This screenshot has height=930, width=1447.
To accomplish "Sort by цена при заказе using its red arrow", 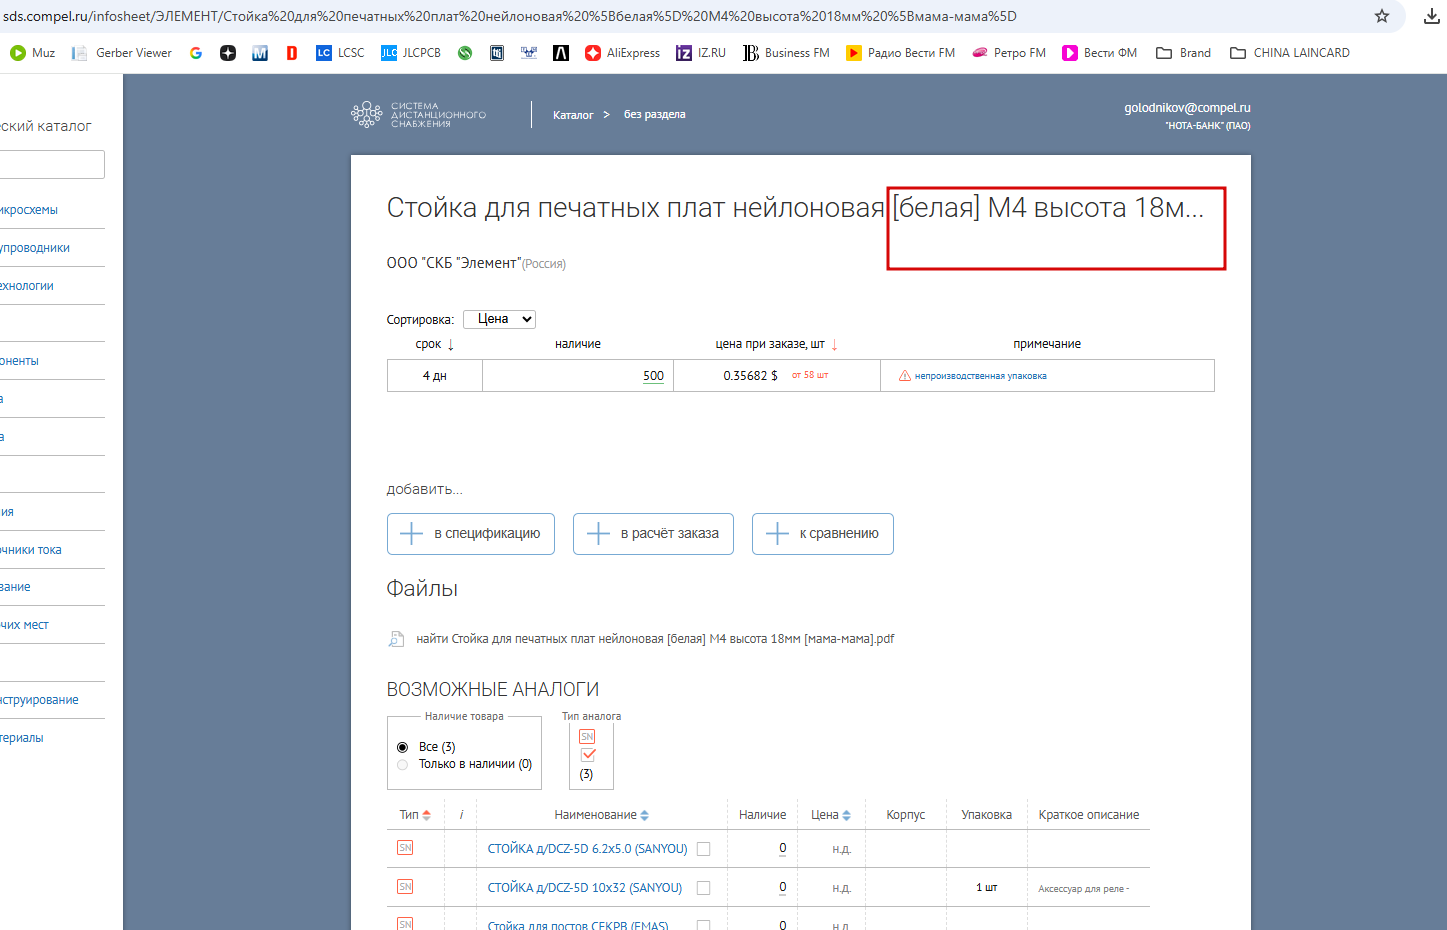I will pos(835,344).
